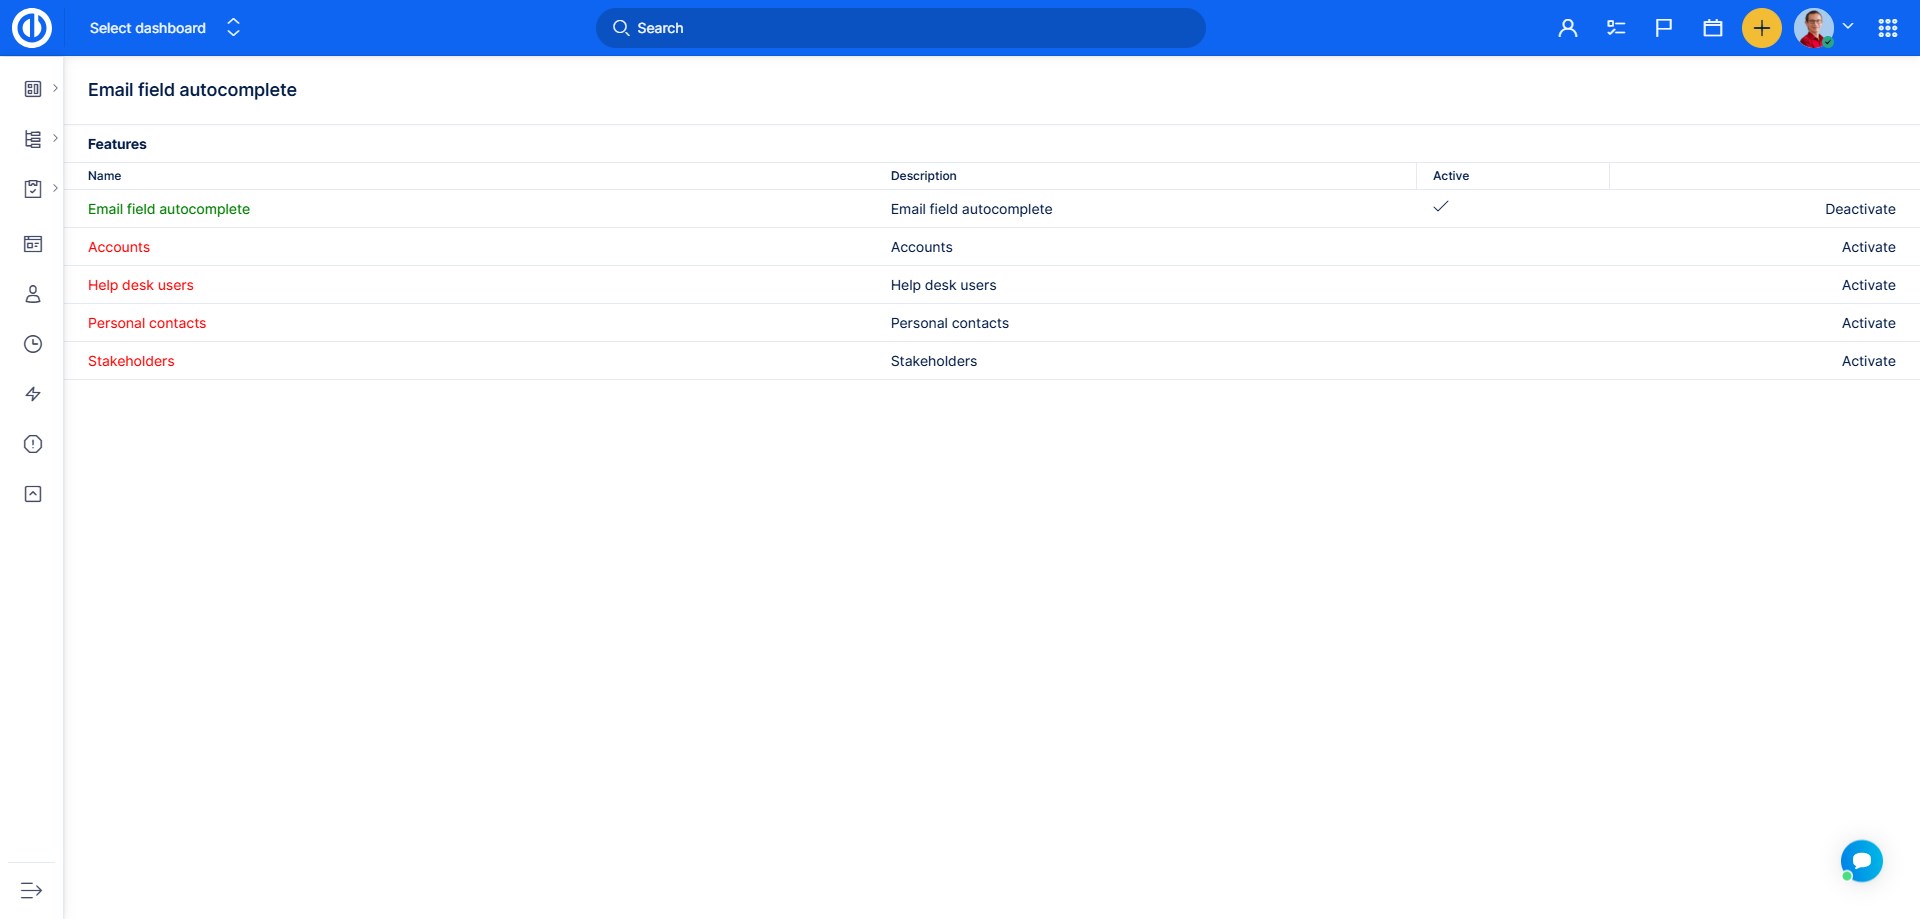This screenshot has height=919, width=1920.
Task: Open the task checklist icon in header
Action: [1616, 28]
